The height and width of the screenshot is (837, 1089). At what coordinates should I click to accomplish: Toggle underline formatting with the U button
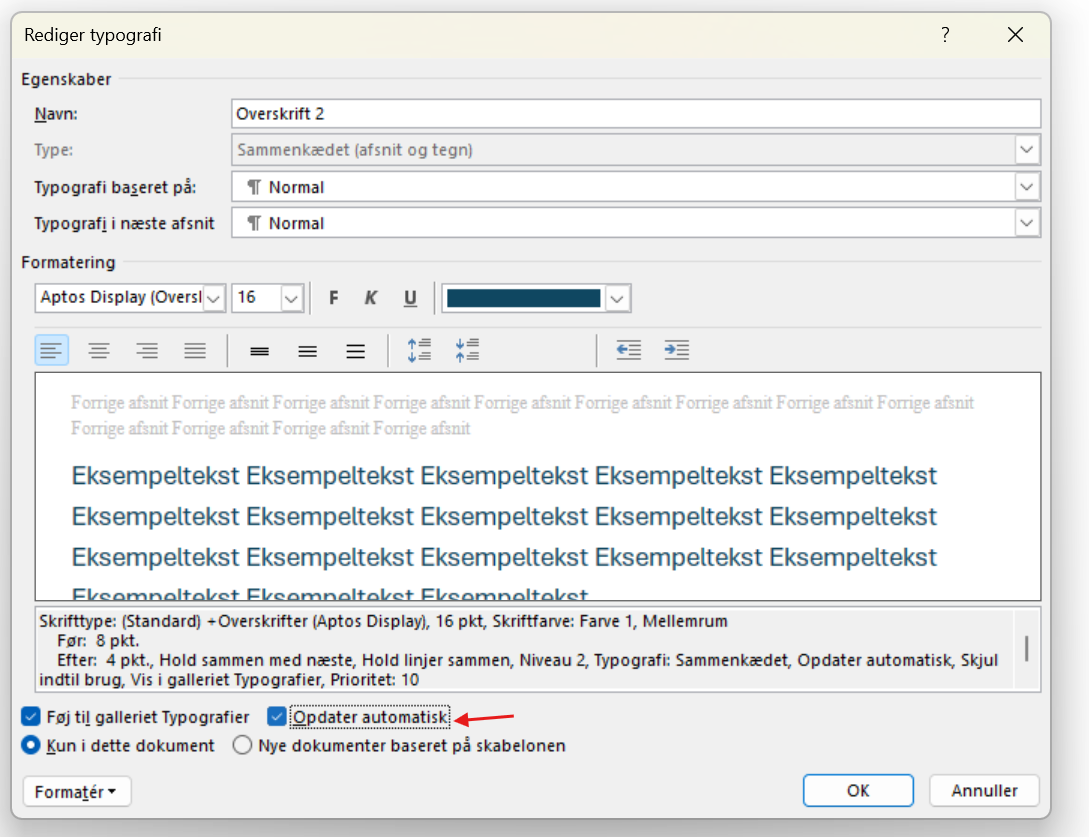[410, 298]
